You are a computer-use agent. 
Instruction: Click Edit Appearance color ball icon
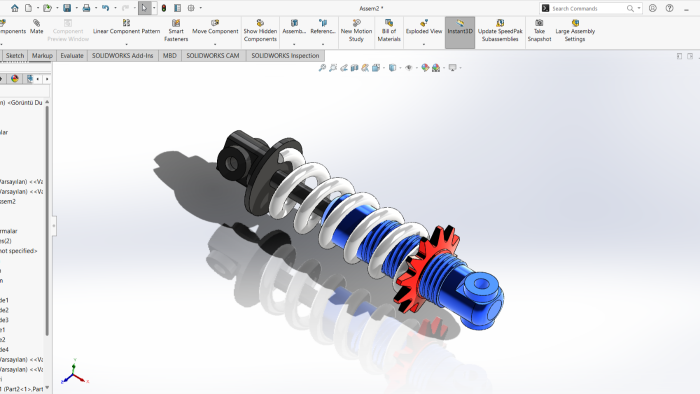point(425,68)
